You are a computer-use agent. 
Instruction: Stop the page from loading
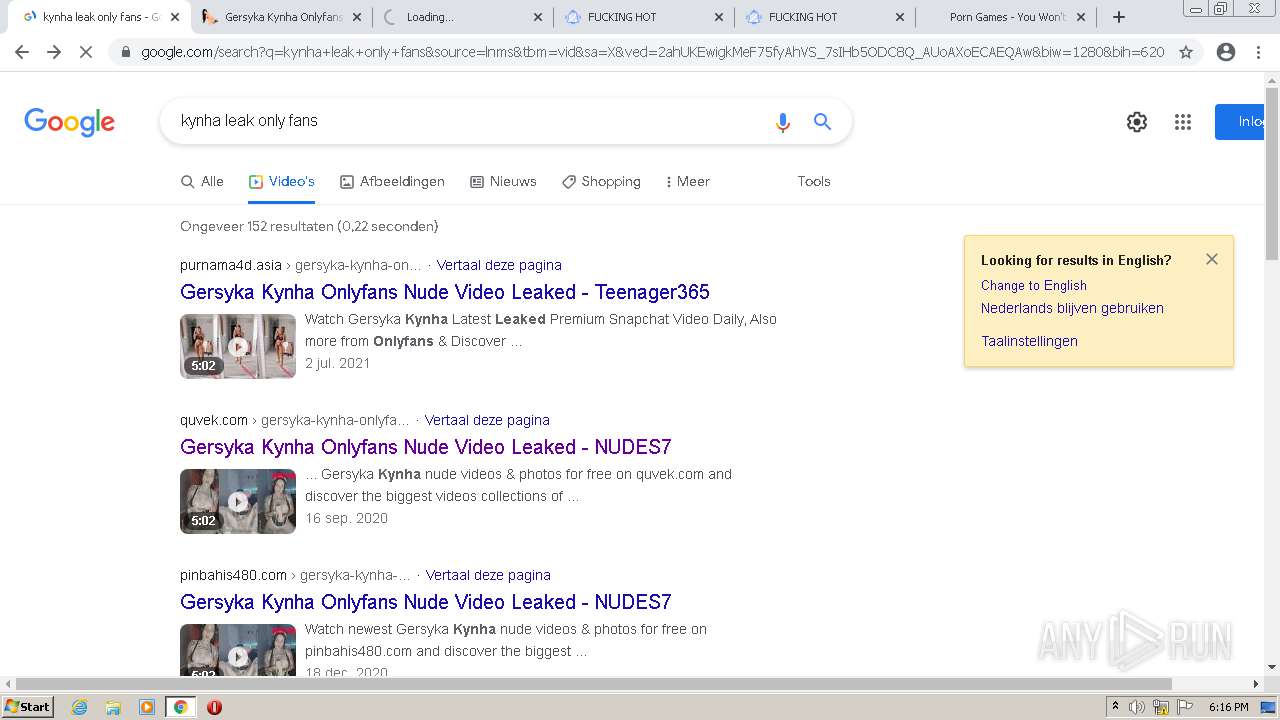click(86, 52)
